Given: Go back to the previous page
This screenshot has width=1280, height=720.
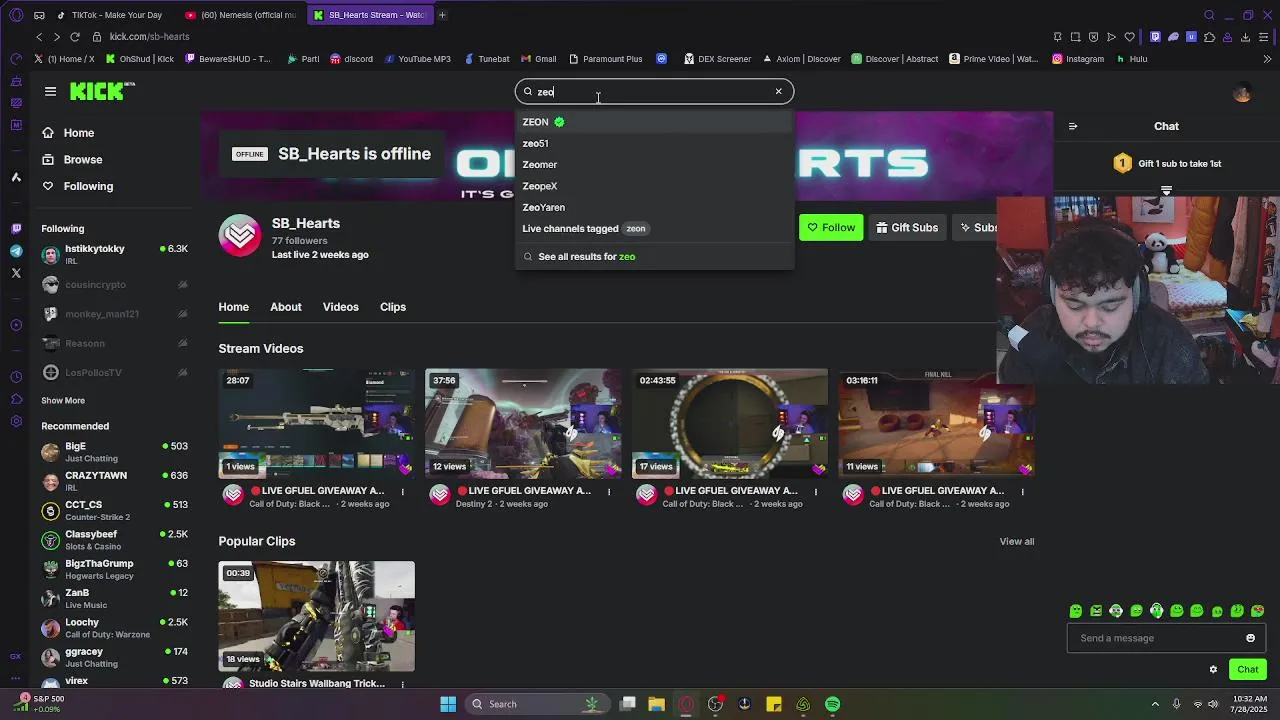Looking at the screenshot, I should pos(39,37).
